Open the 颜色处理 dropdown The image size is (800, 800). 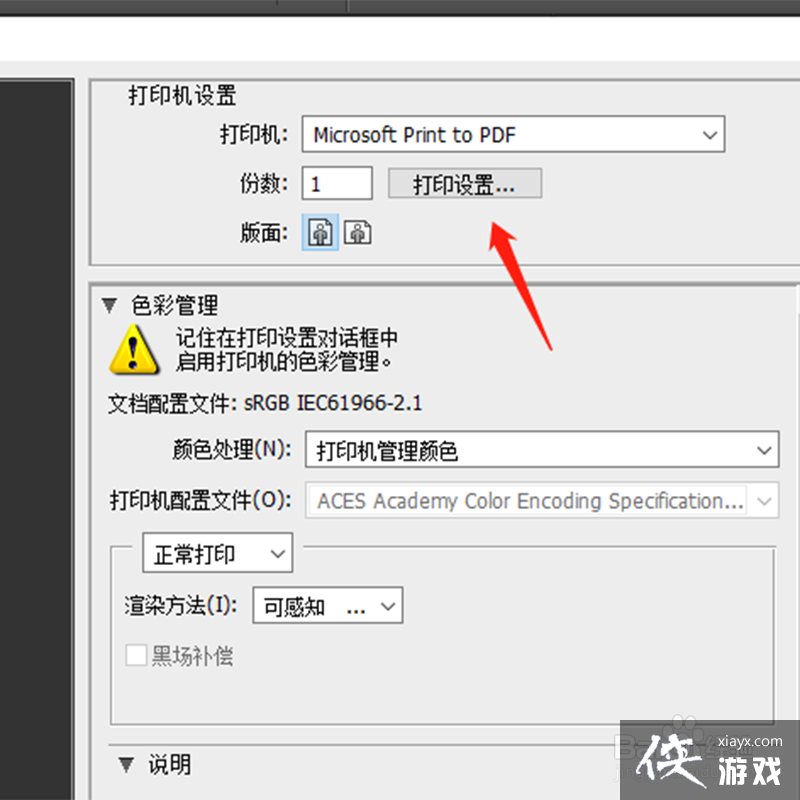542,449
